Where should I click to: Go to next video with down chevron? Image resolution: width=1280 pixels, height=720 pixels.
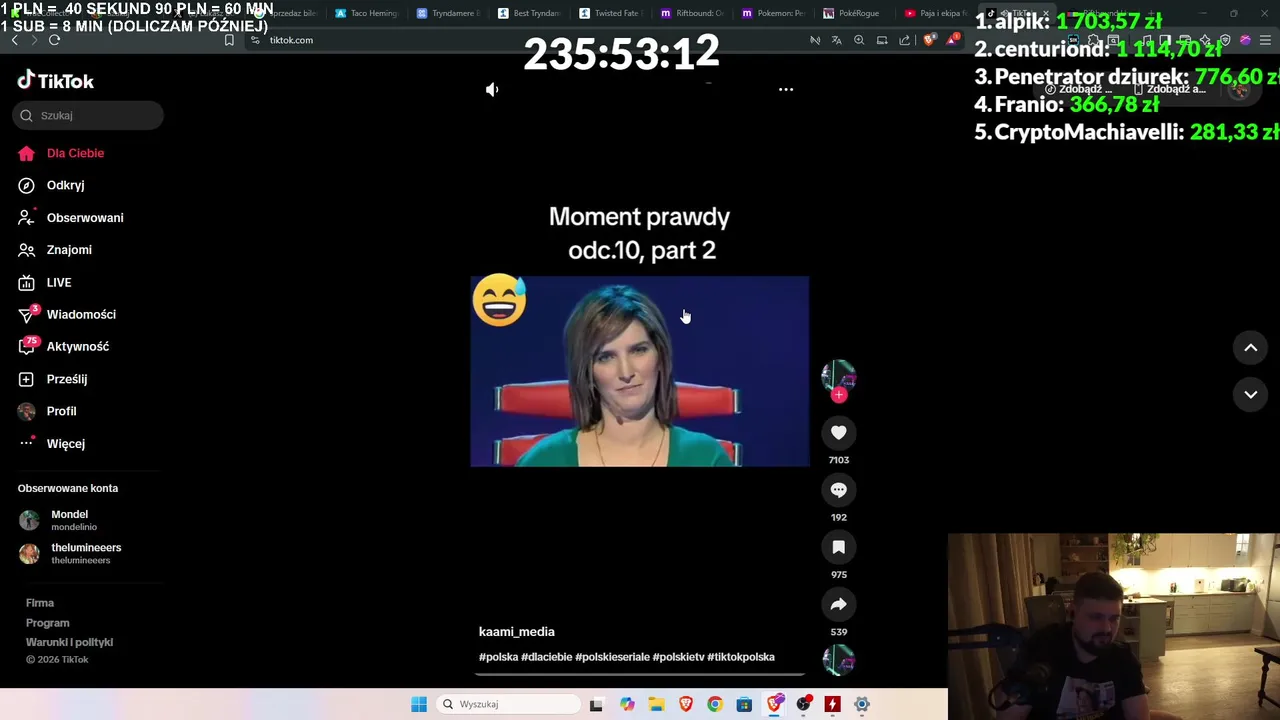pos(1250,394)
